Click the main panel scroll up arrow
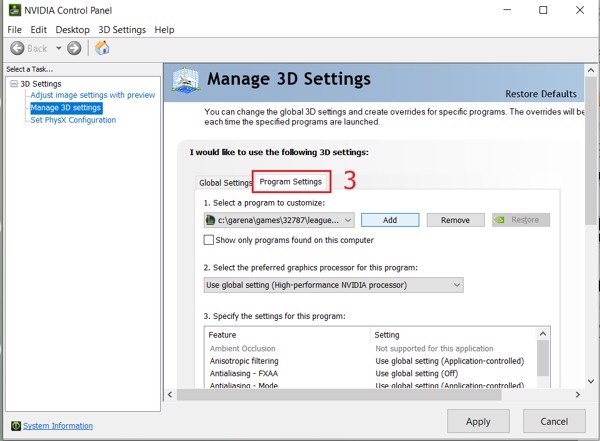 pyautogui.click(x=591, y=70)
